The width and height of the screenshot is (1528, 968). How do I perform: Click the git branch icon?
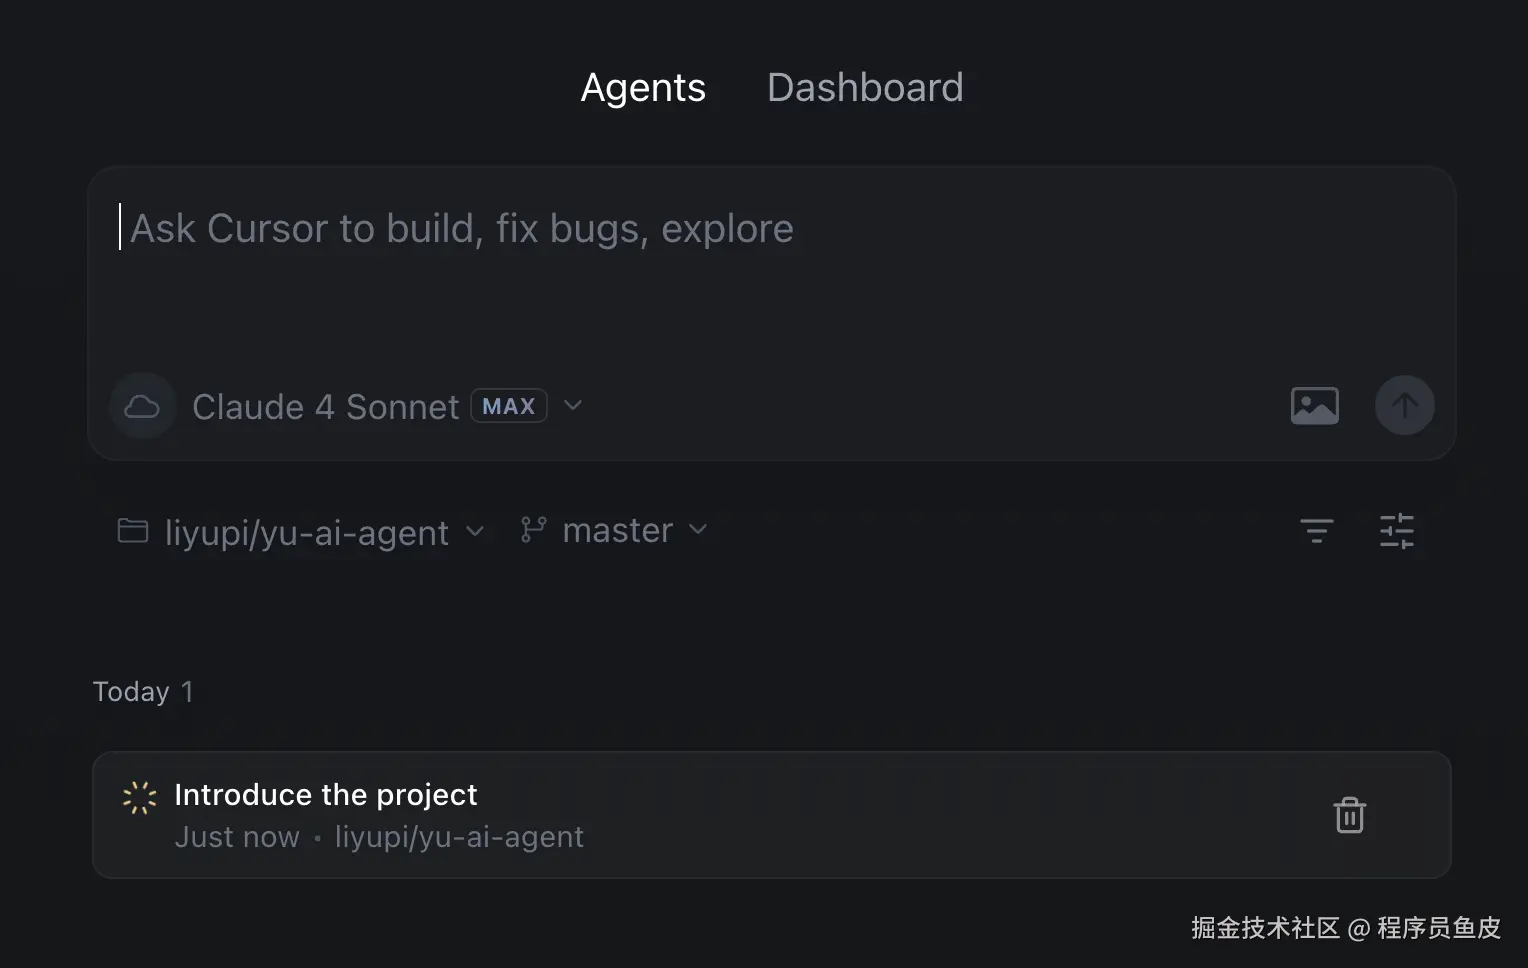pyautogui.click(x=533, y=529)
